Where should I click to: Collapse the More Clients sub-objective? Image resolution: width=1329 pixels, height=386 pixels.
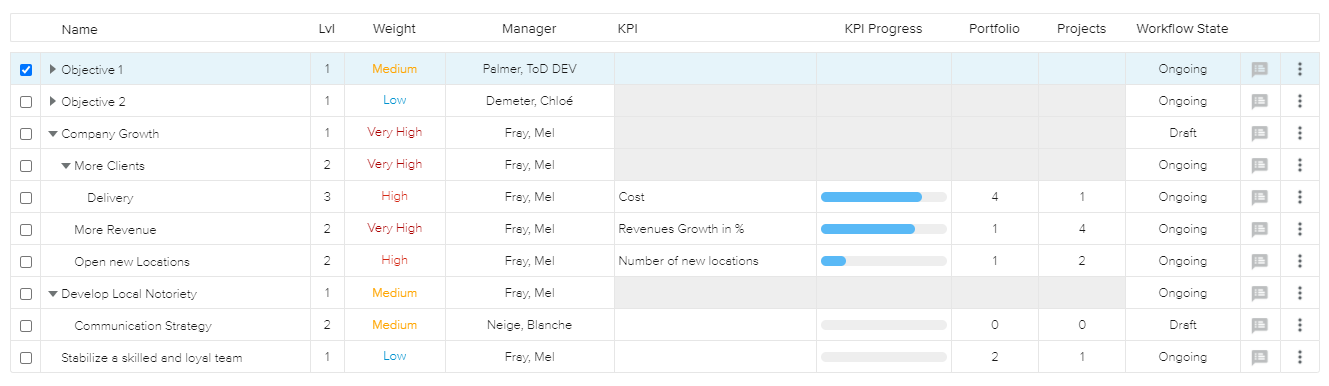coord(66,165)
